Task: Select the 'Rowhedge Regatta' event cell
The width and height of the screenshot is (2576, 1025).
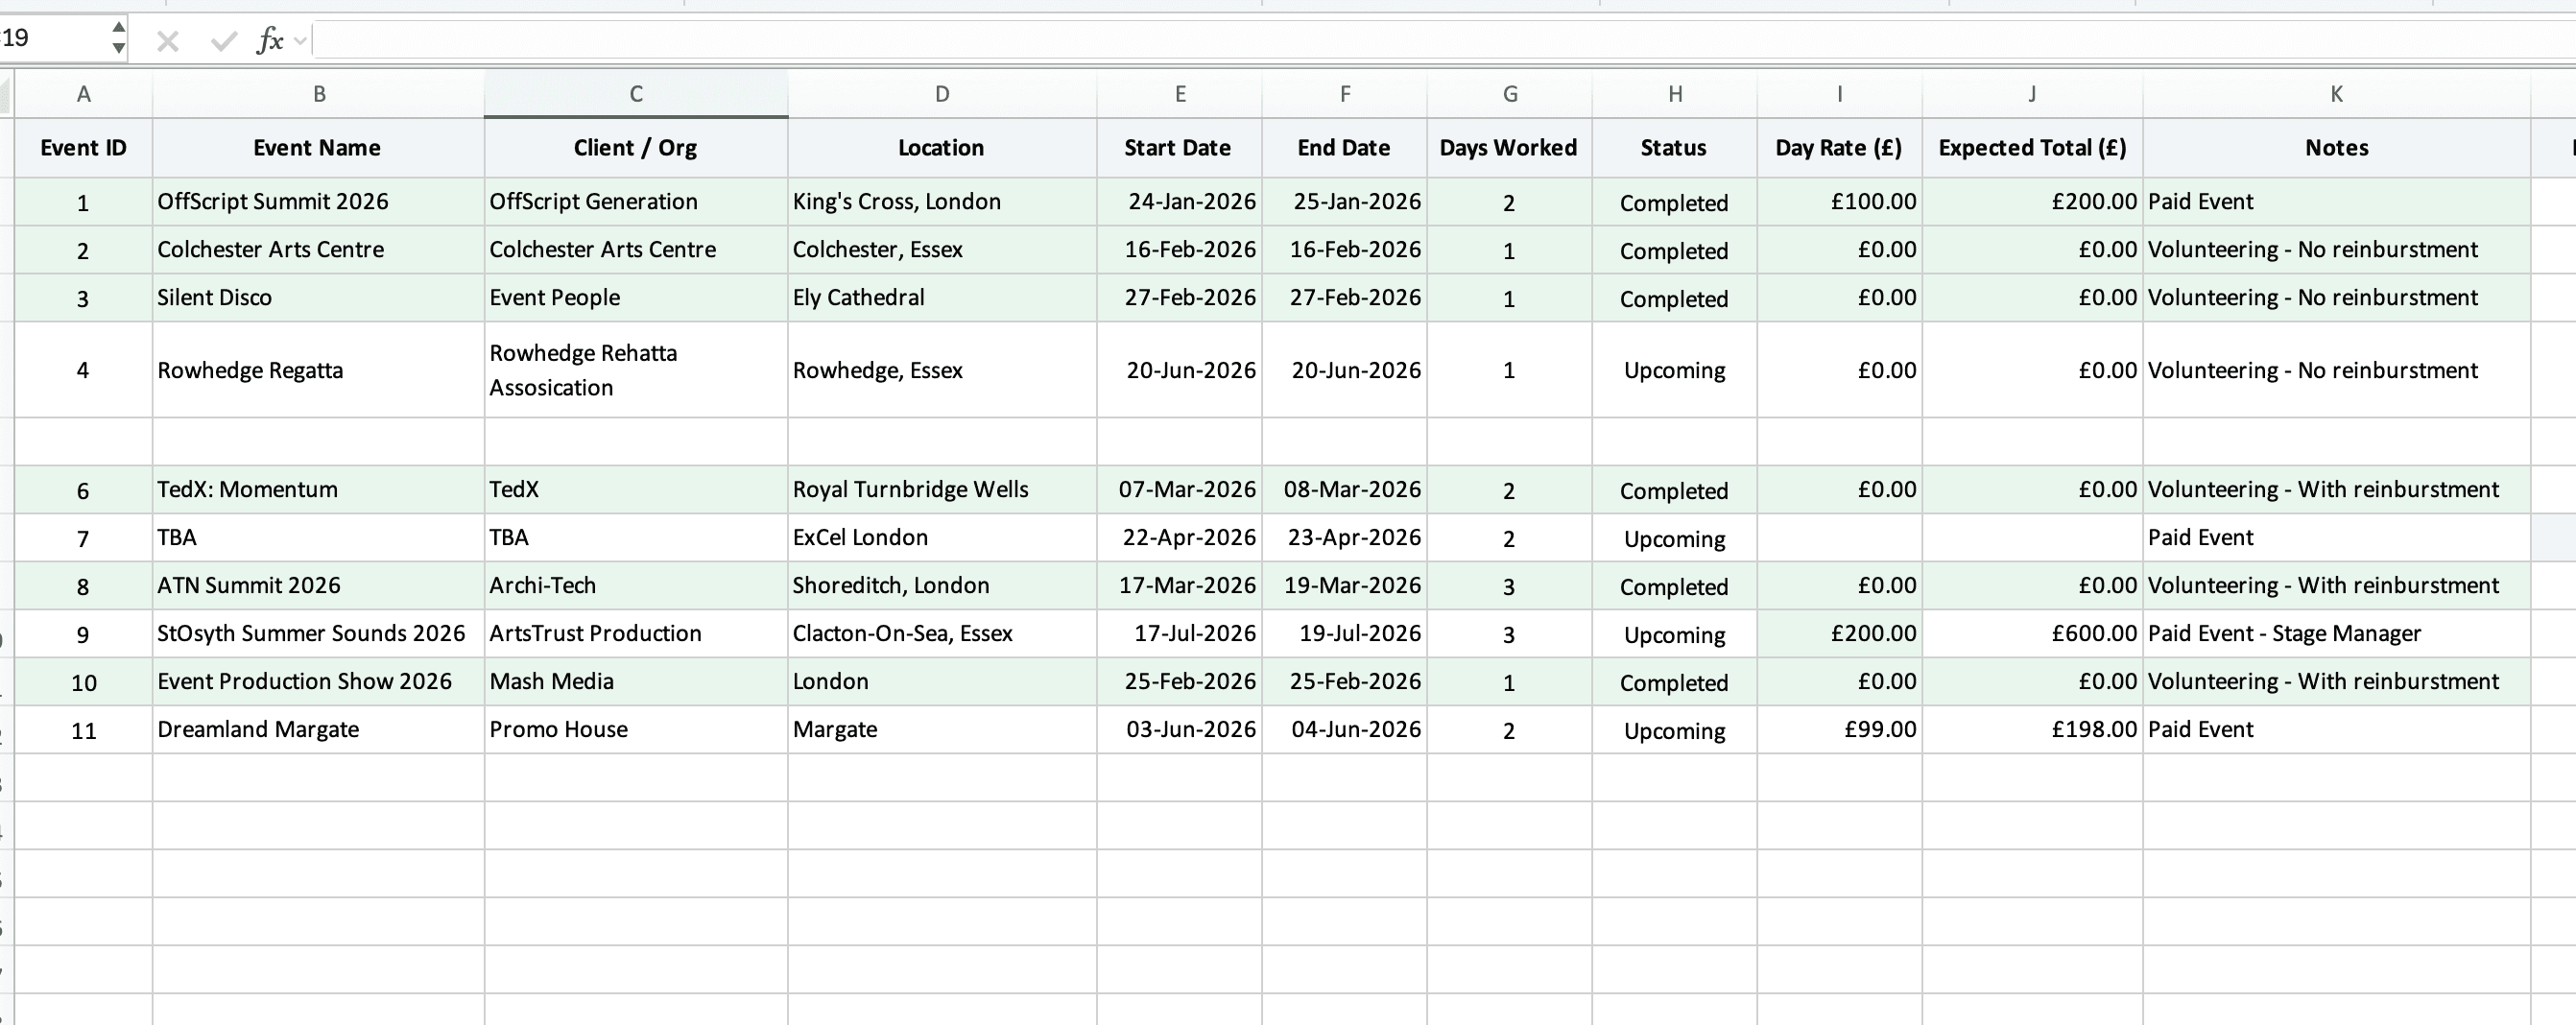Action: click(x=319, y=370)
